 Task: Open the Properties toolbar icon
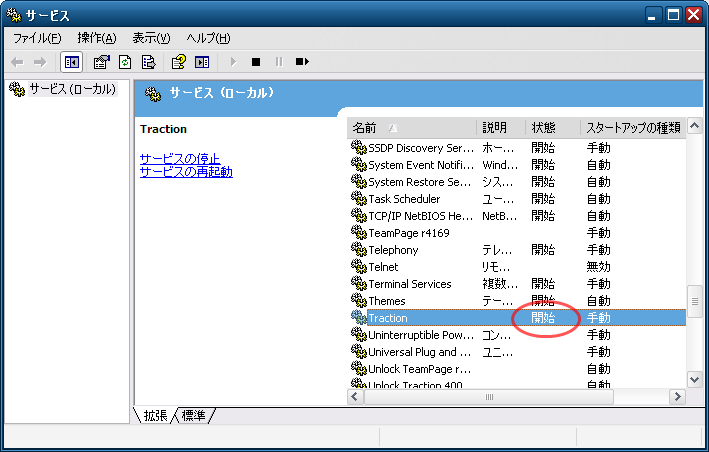click(102, 62)
